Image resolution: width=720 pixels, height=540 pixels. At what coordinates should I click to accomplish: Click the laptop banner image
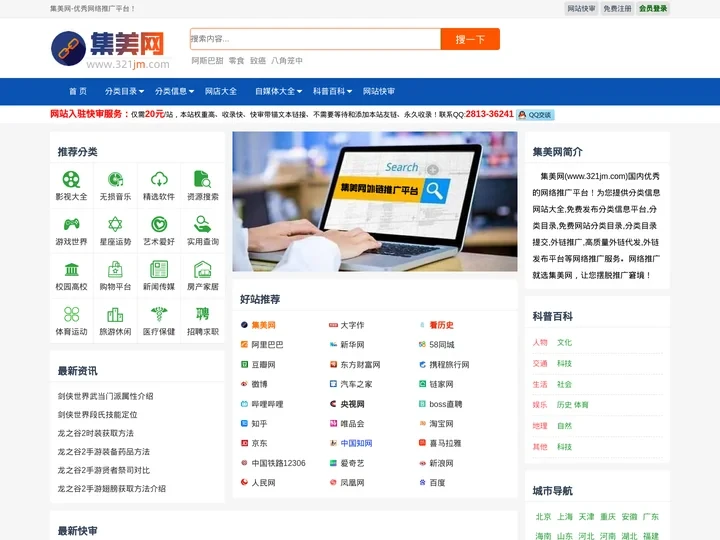coord(375,202)
